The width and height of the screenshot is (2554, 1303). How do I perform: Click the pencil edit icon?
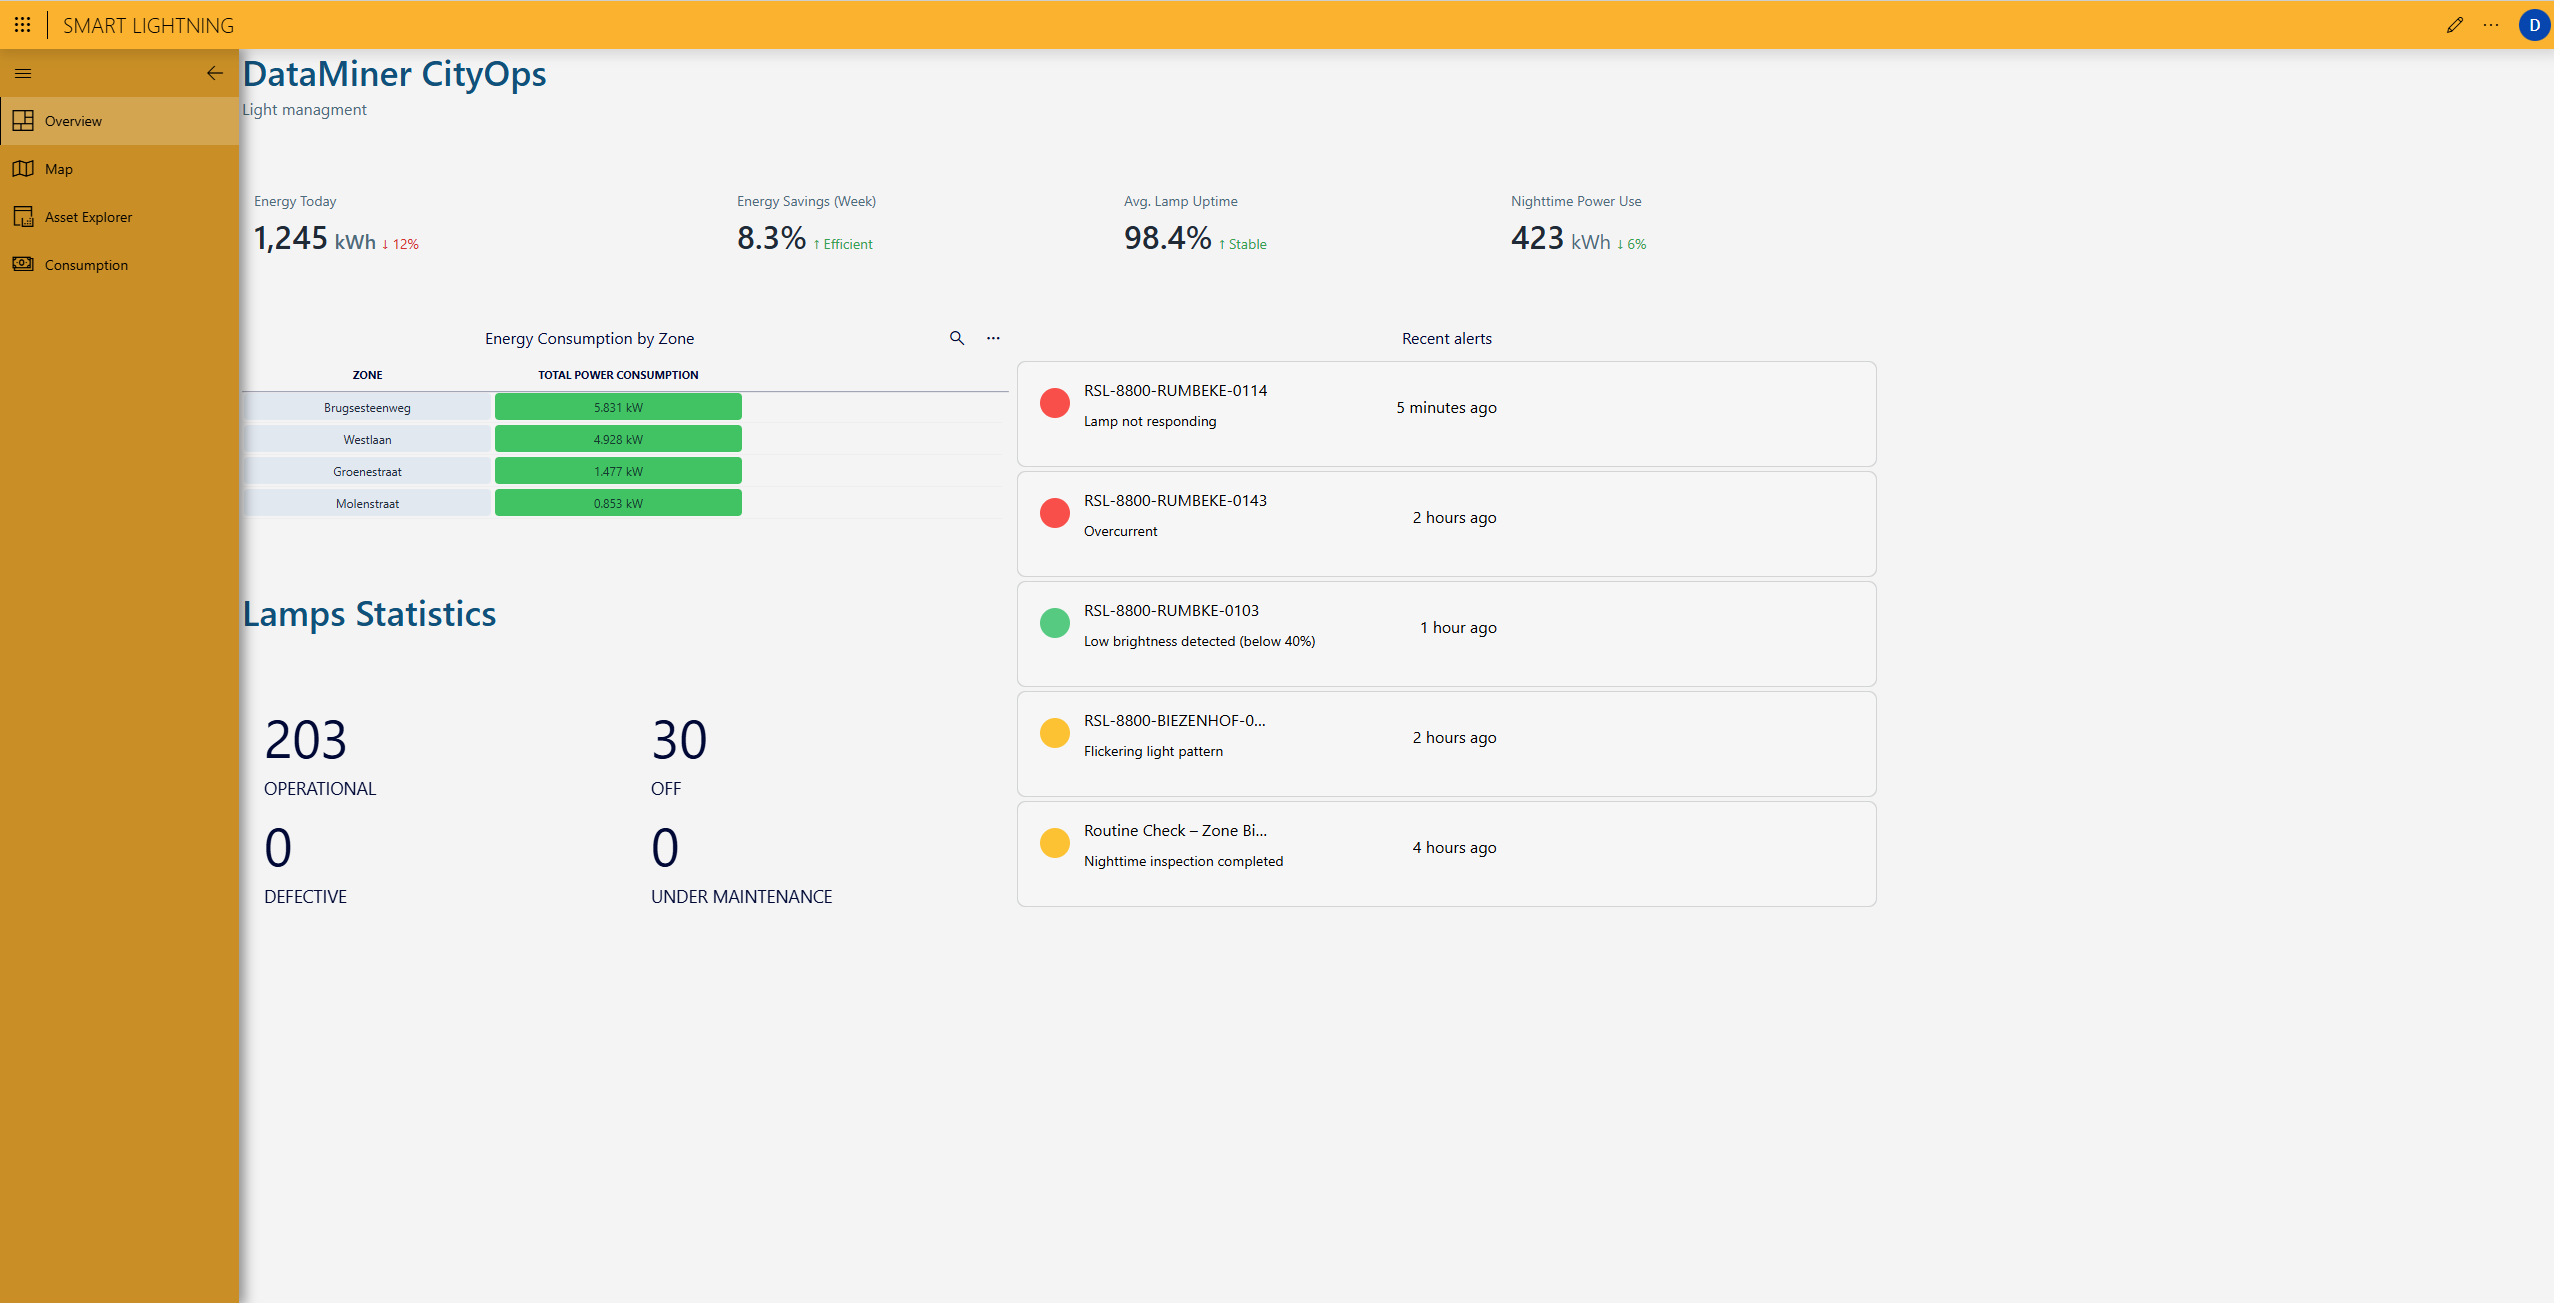click(x=2454, y=25)
